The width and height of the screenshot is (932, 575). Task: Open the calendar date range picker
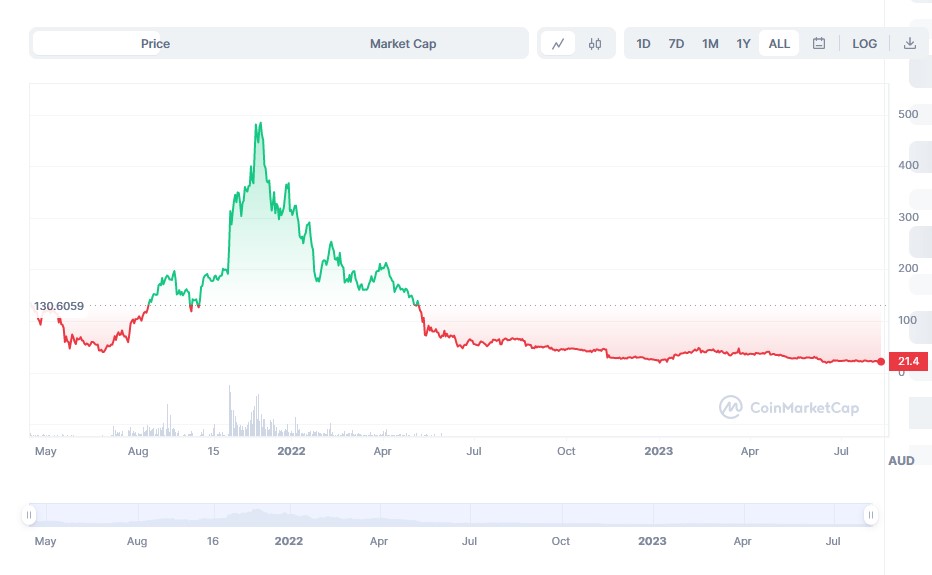coord(819,44)
